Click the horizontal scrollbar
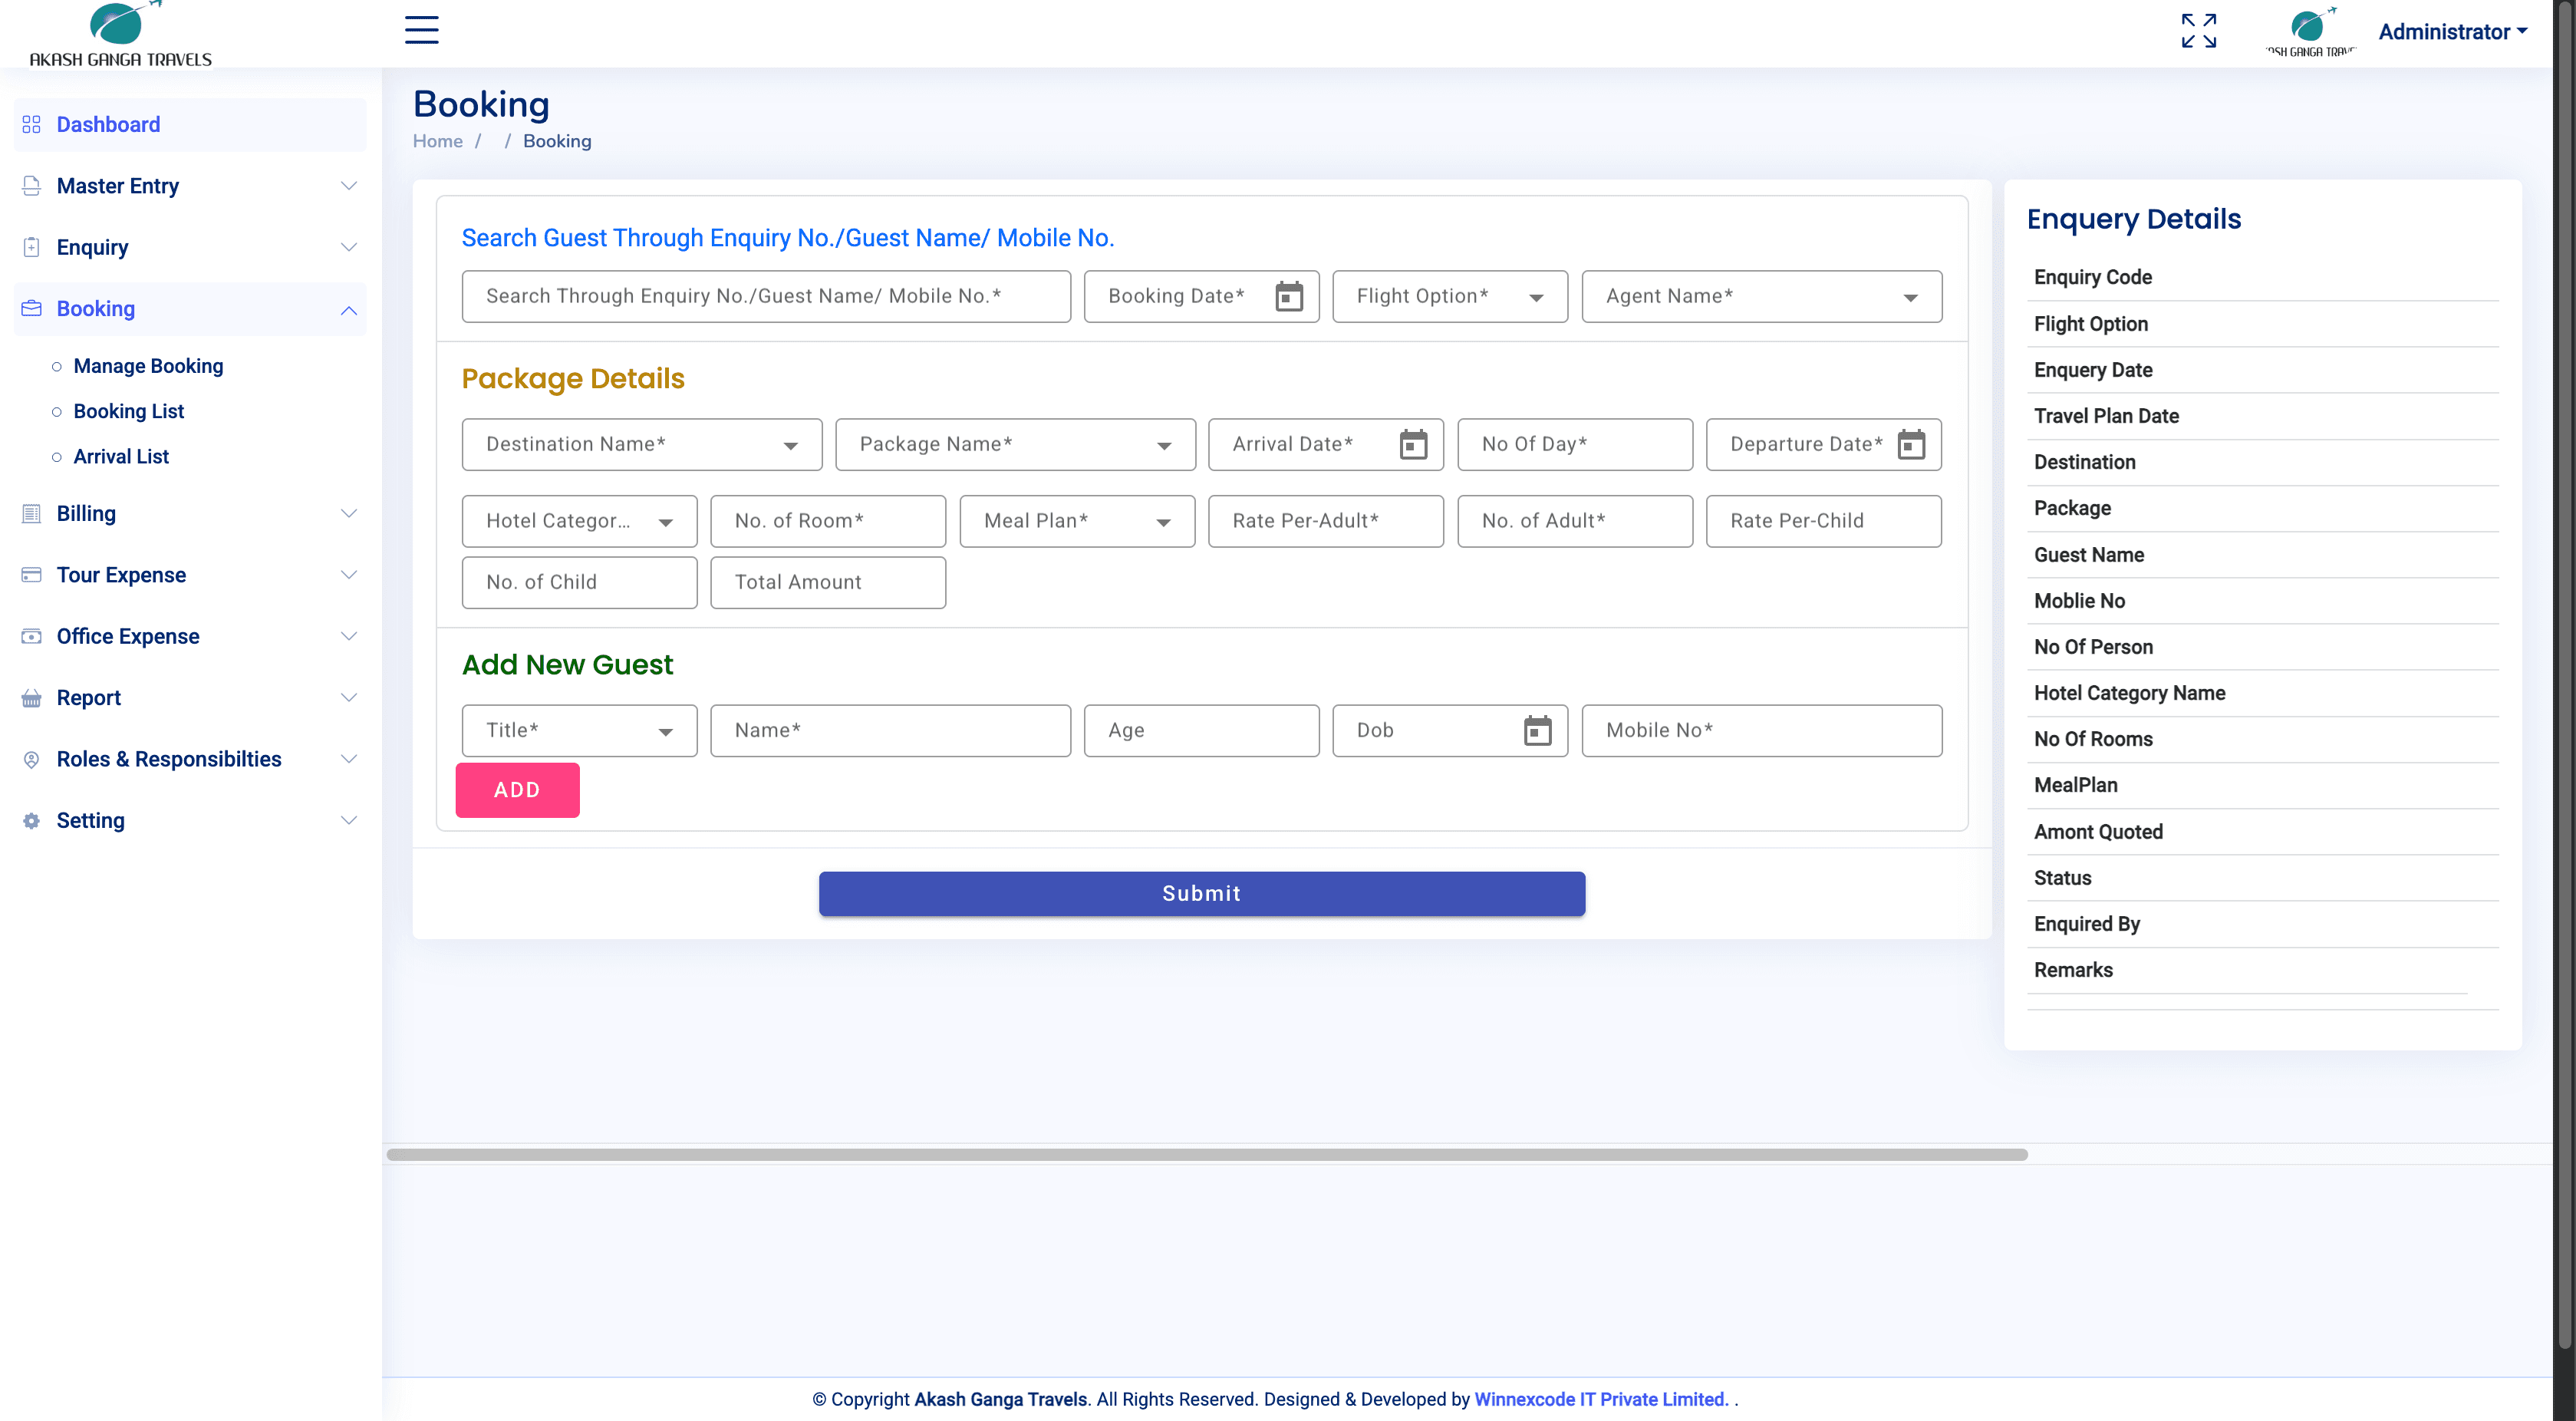 pos(1206,1154)
